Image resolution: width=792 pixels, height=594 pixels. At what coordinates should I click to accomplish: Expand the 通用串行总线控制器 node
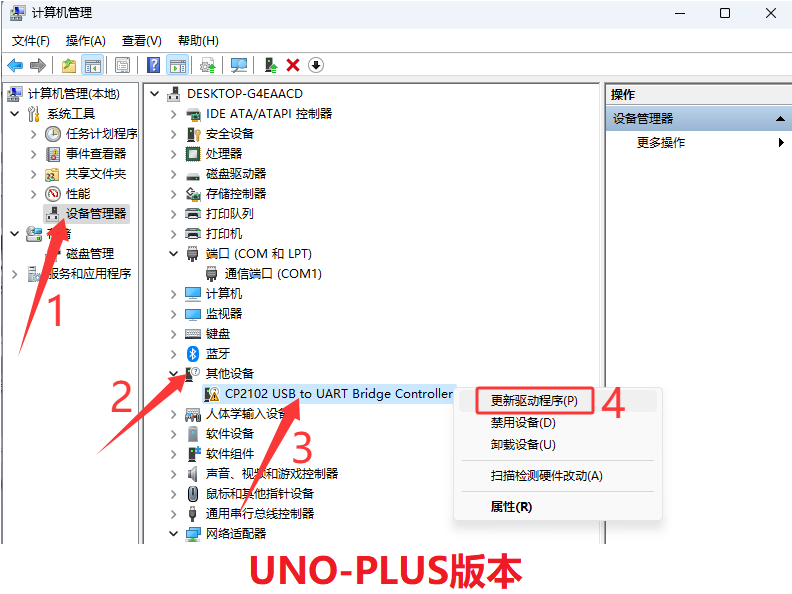pos(173,514)
